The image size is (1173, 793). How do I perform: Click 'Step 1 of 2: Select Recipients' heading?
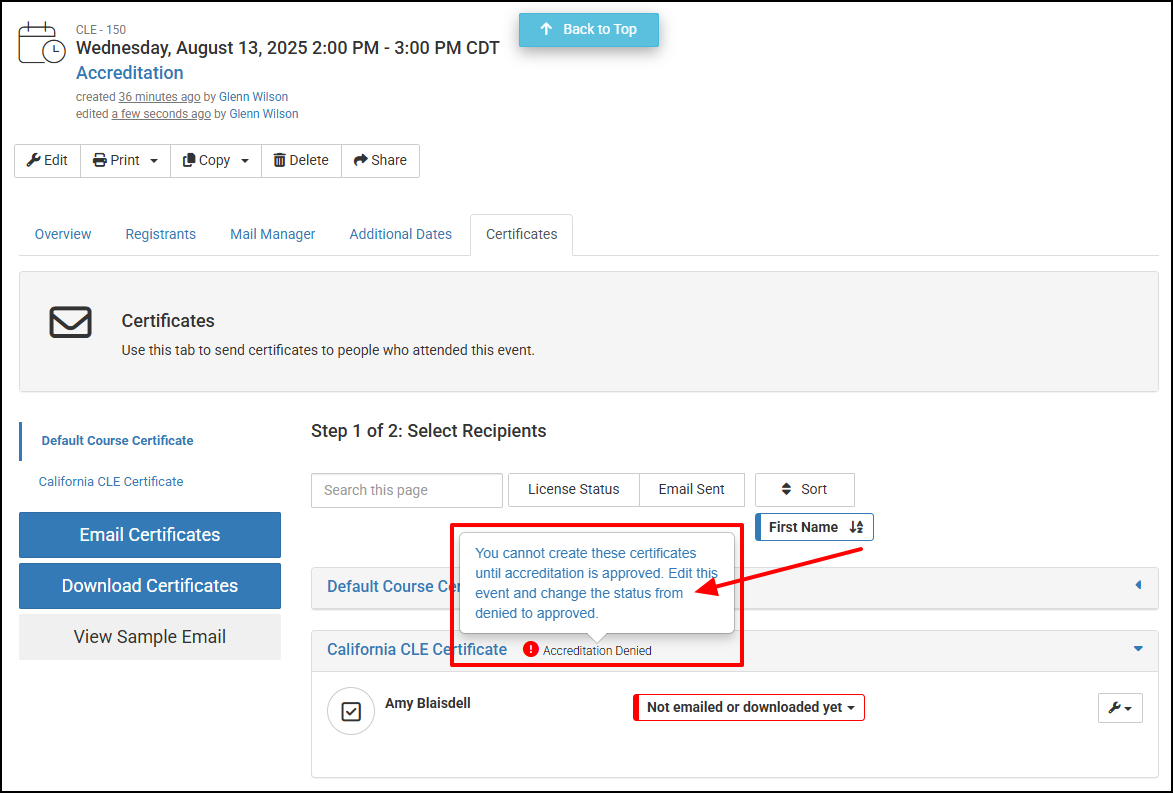tap(429, 431)
